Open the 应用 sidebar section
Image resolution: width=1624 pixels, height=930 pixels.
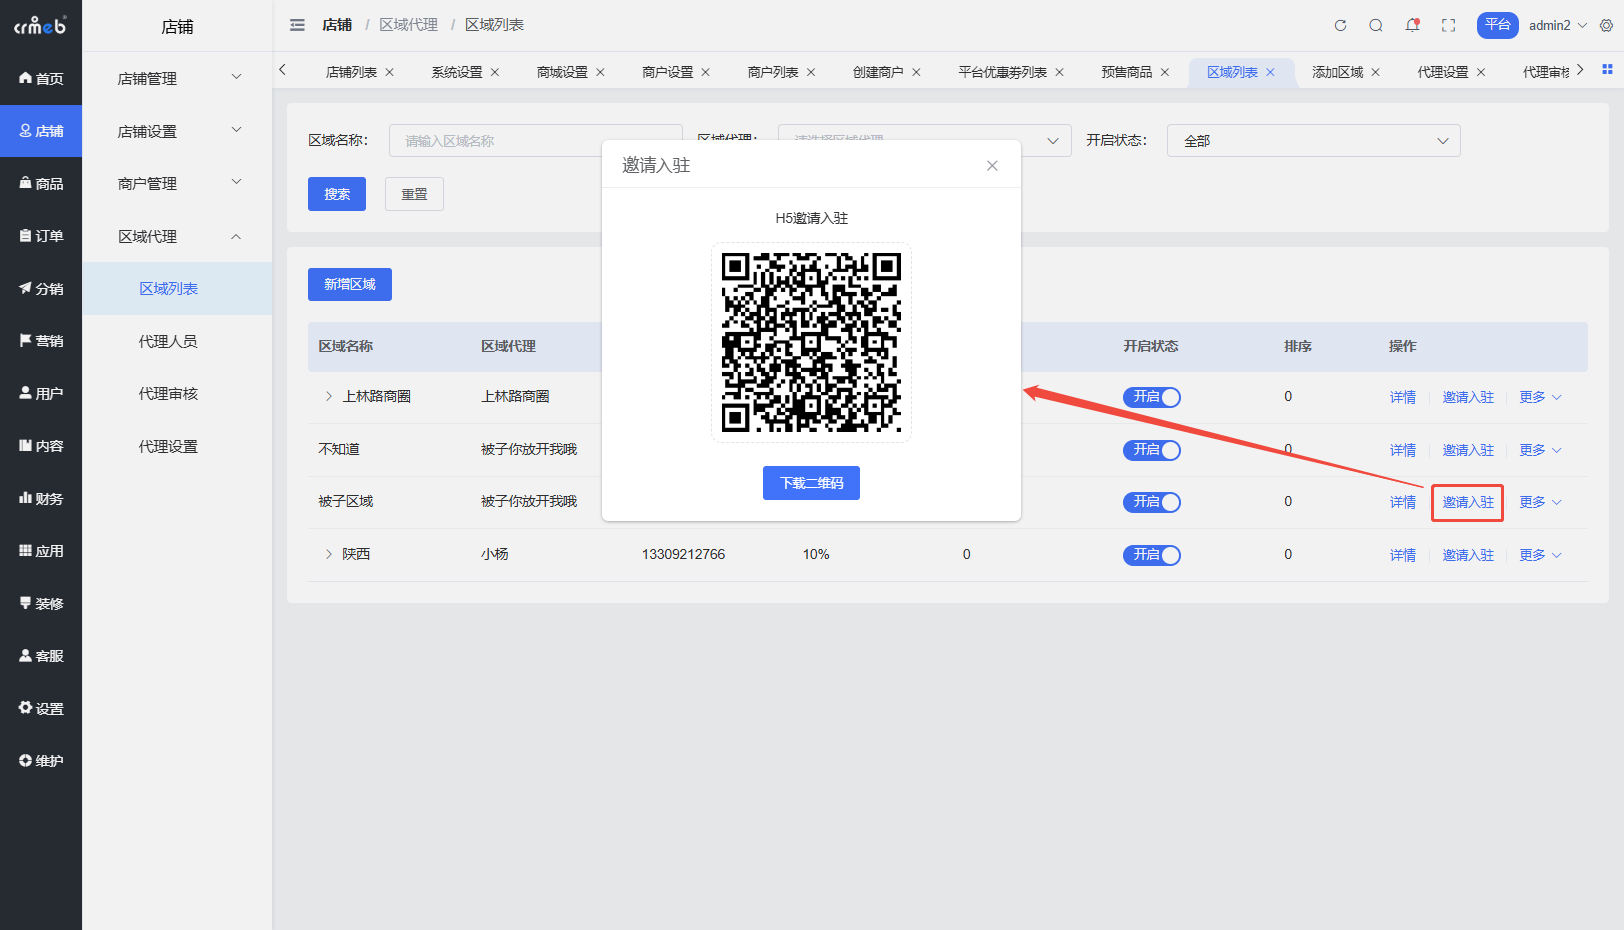tap(41, 551)
